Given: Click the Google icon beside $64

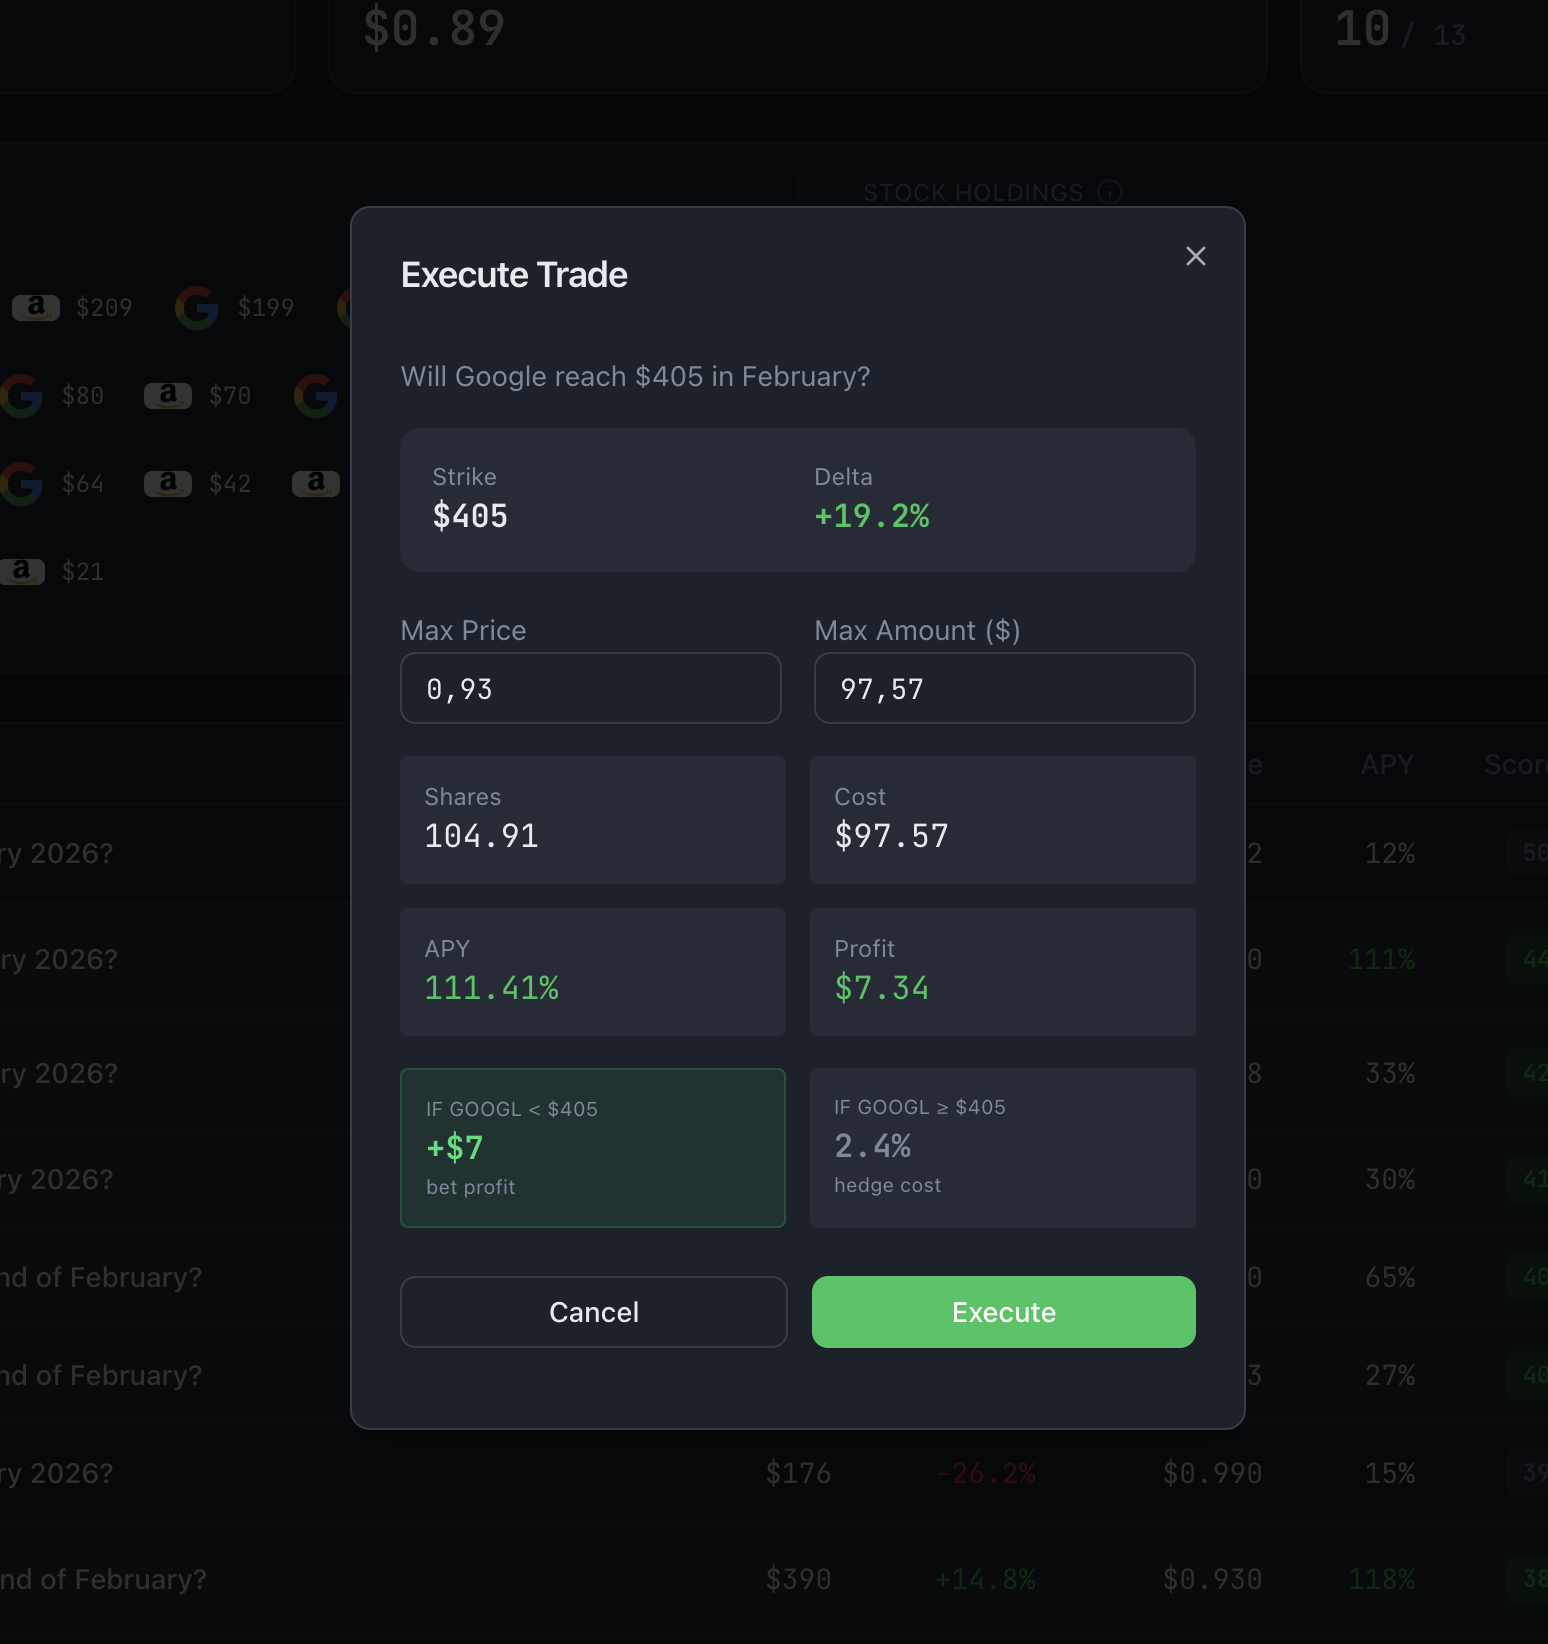Looking at the screenshot, I should [22, 483].
